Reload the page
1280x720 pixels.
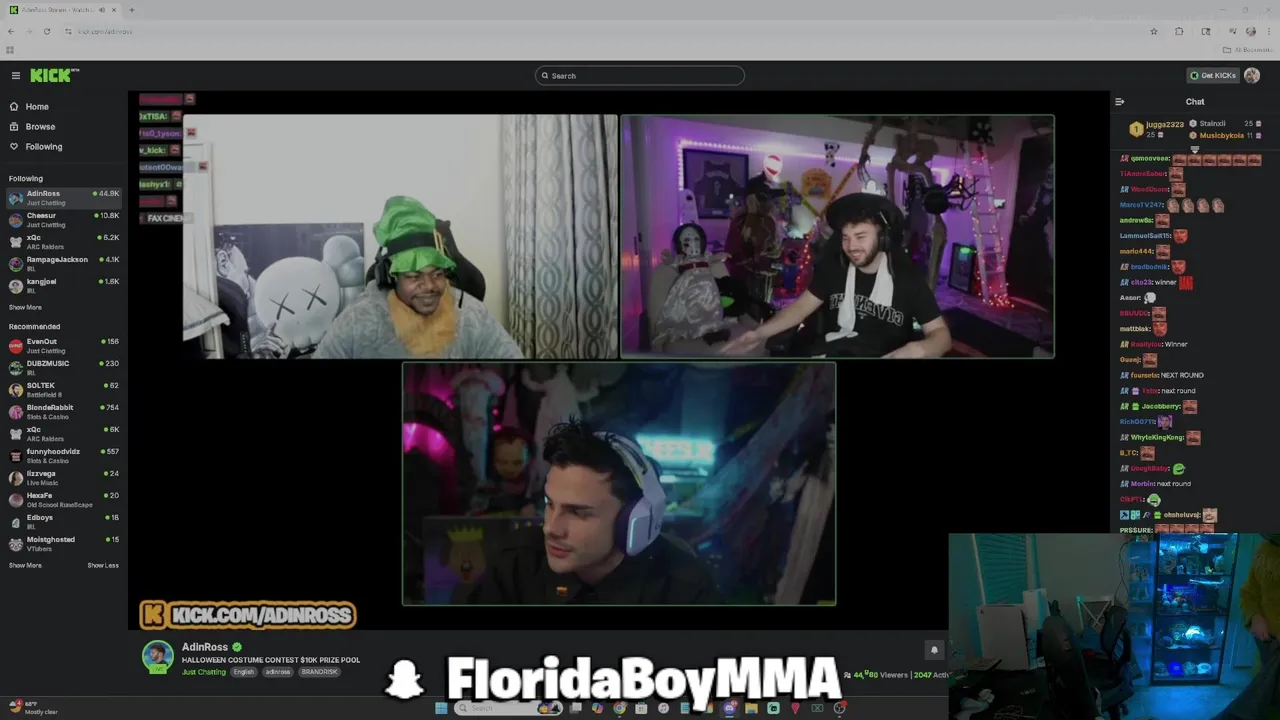[x=46, y=31]
